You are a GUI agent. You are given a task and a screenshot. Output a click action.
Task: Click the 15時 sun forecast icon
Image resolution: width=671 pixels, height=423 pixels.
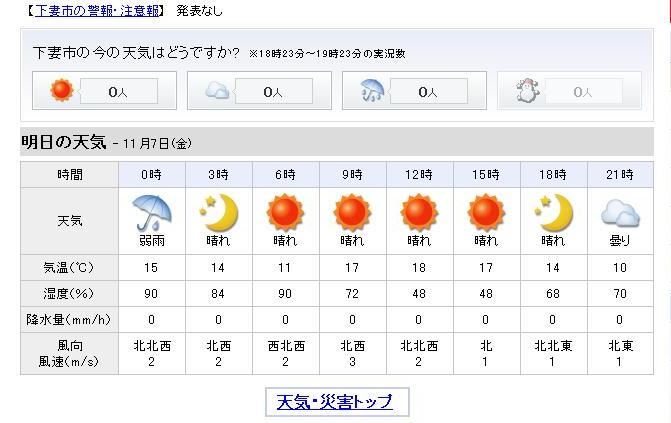coord(486,212)
